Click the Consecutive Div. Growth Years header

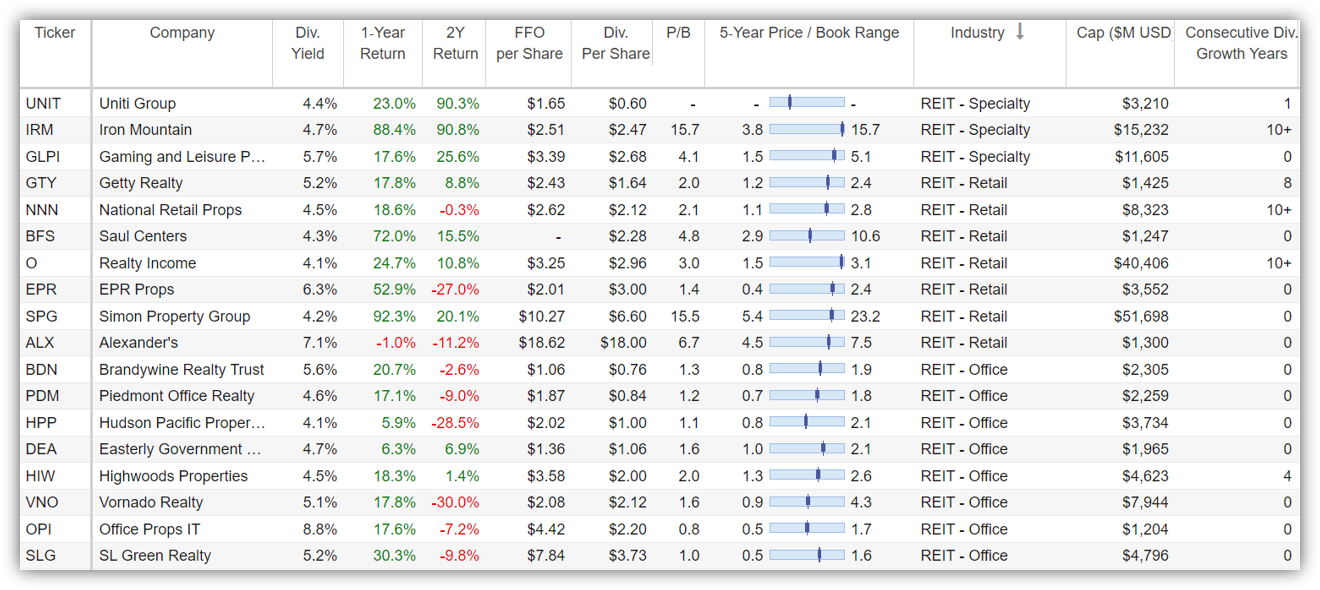pos(1242,43)
